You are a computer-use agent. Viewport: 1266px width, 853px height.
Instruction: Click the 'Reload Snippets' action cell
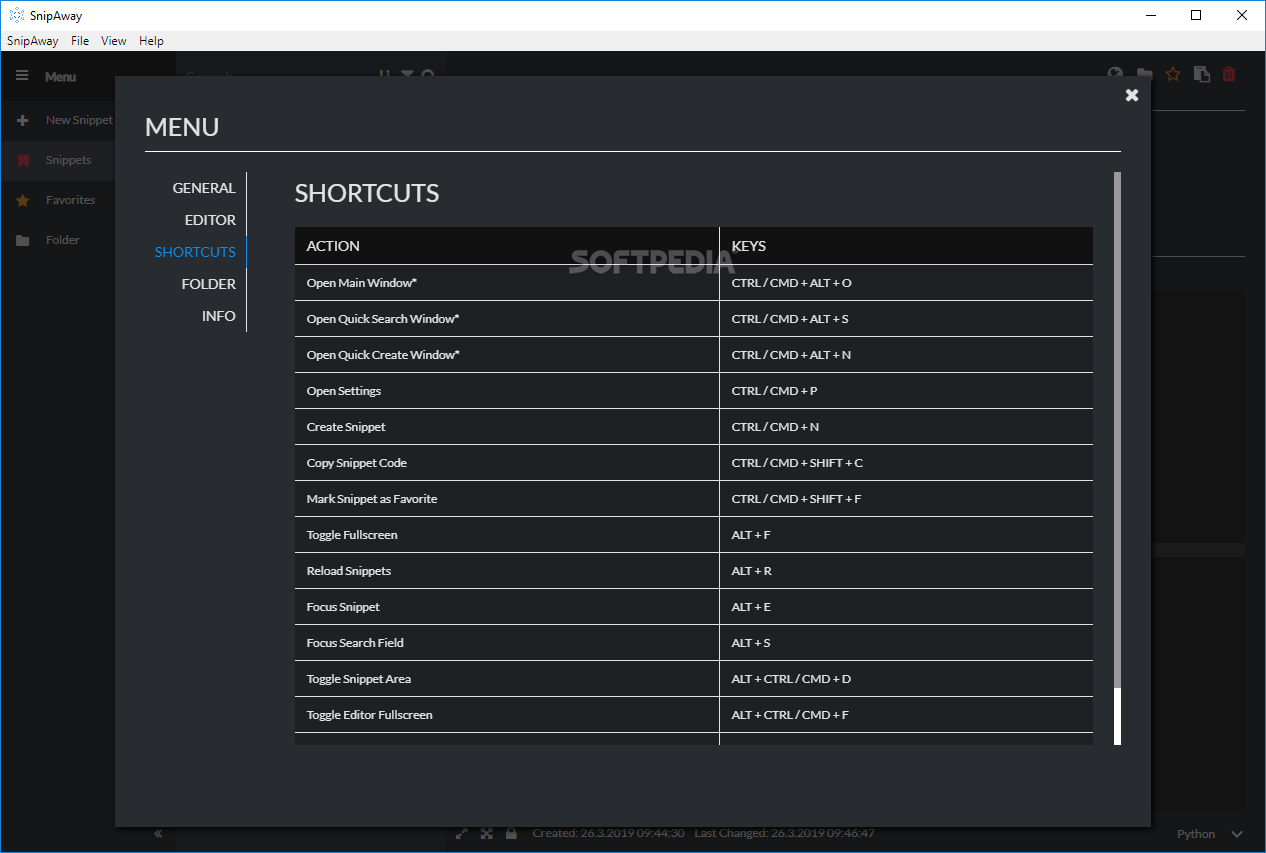507,571
